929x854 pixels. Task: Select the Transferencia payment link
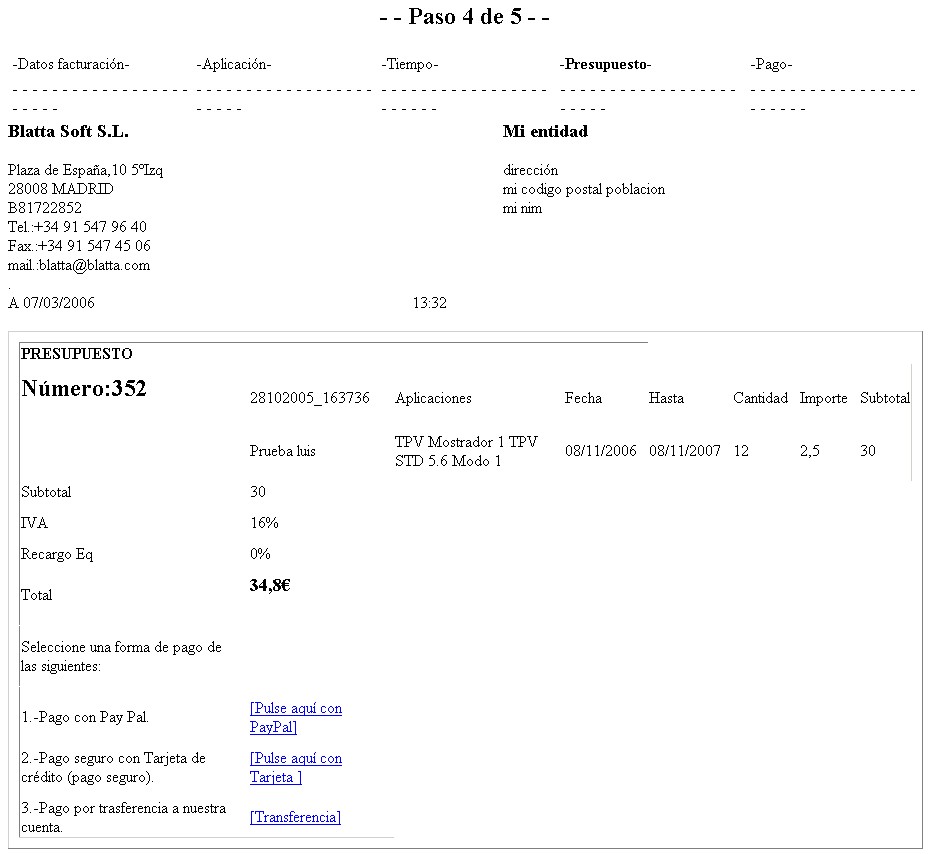point(295,817)
